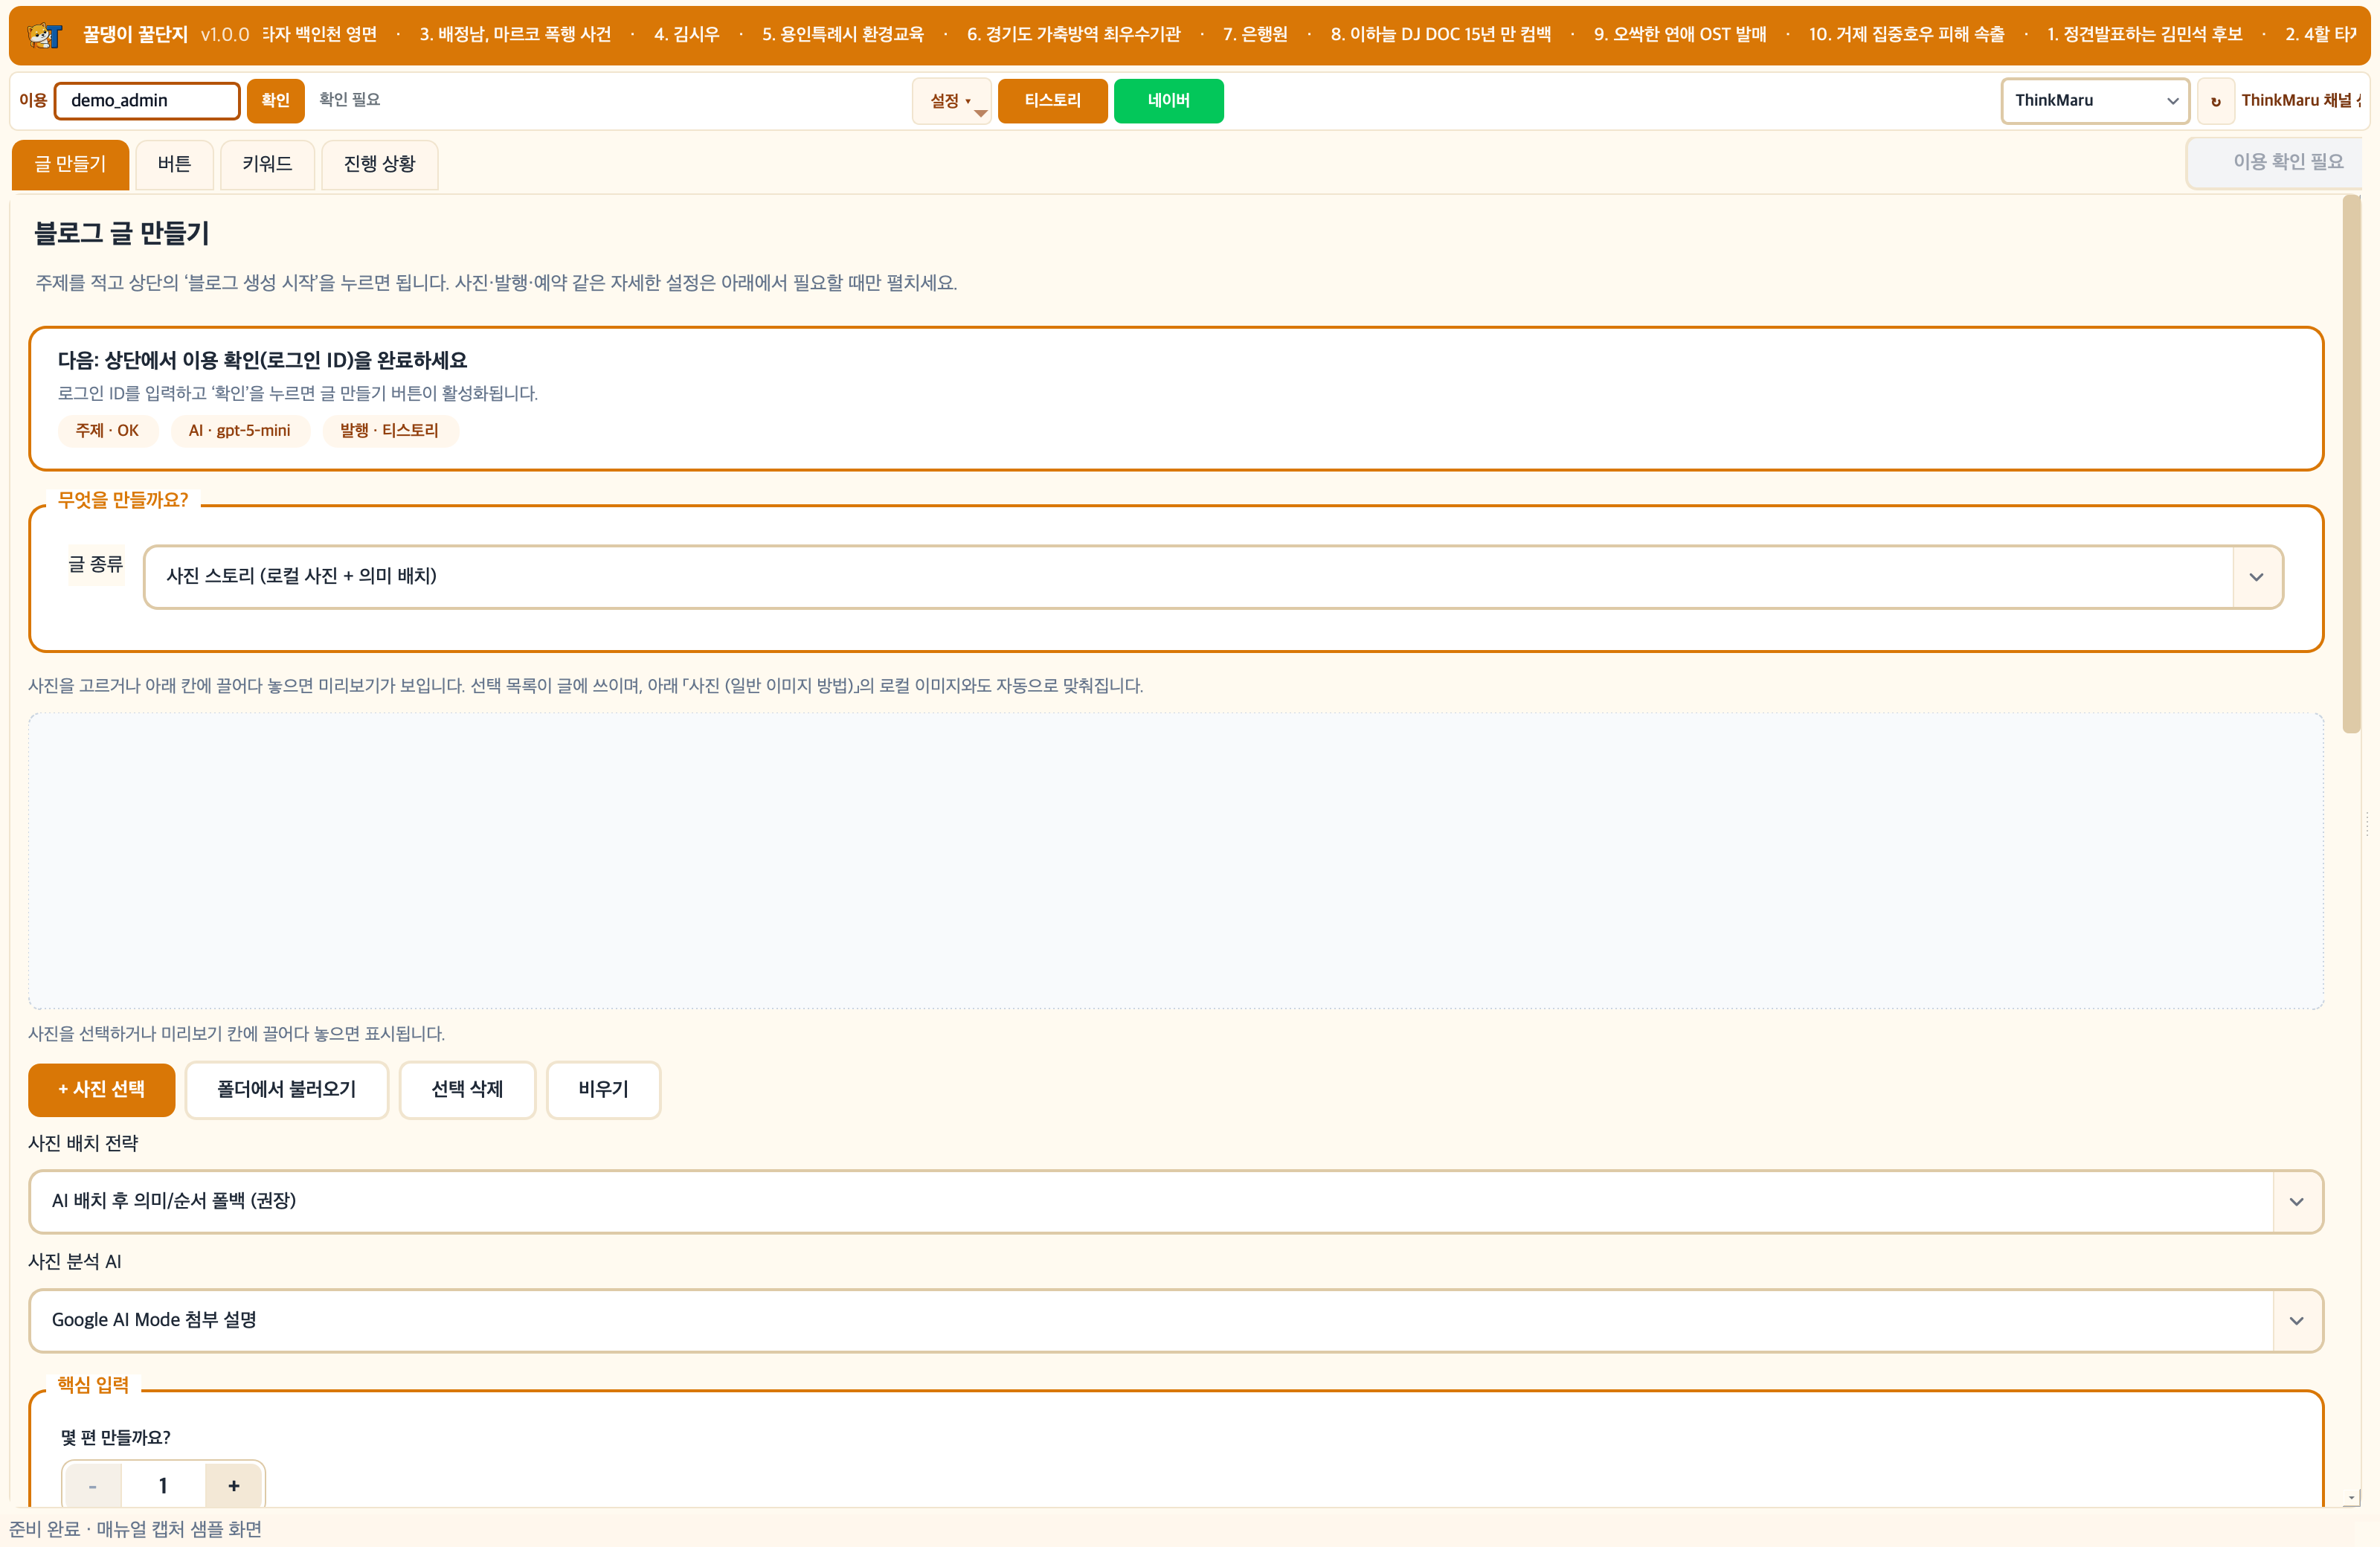Click the empty photo preview drop area
The width and height of the screenshot is (2380, 1547).
click(1175, 861)
